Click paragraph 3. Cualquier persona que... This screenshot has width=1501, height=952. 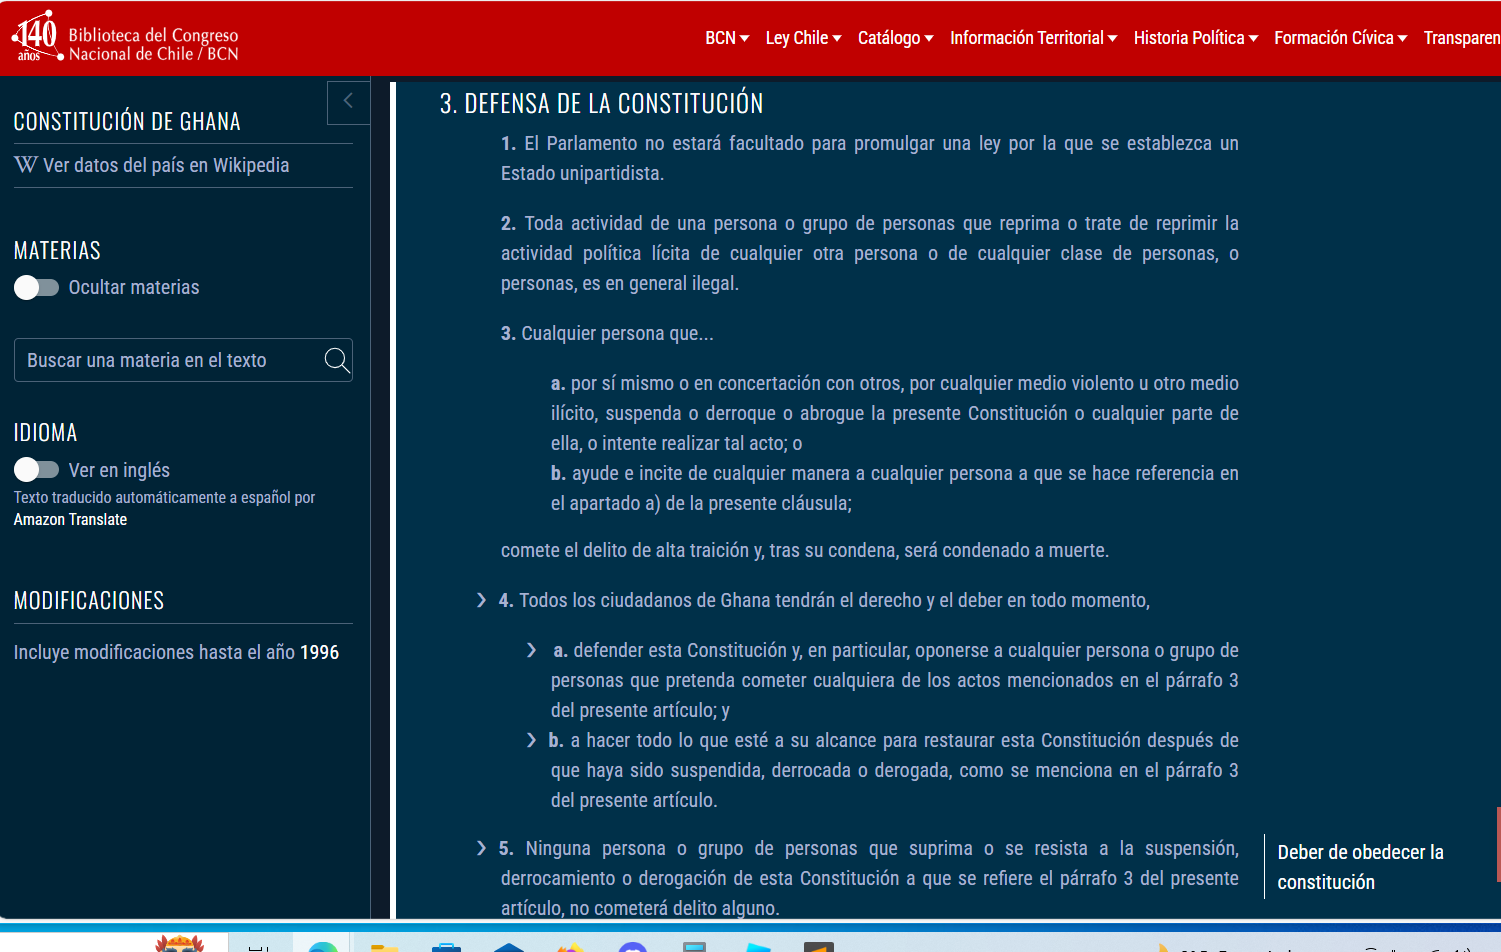(607, 333)
